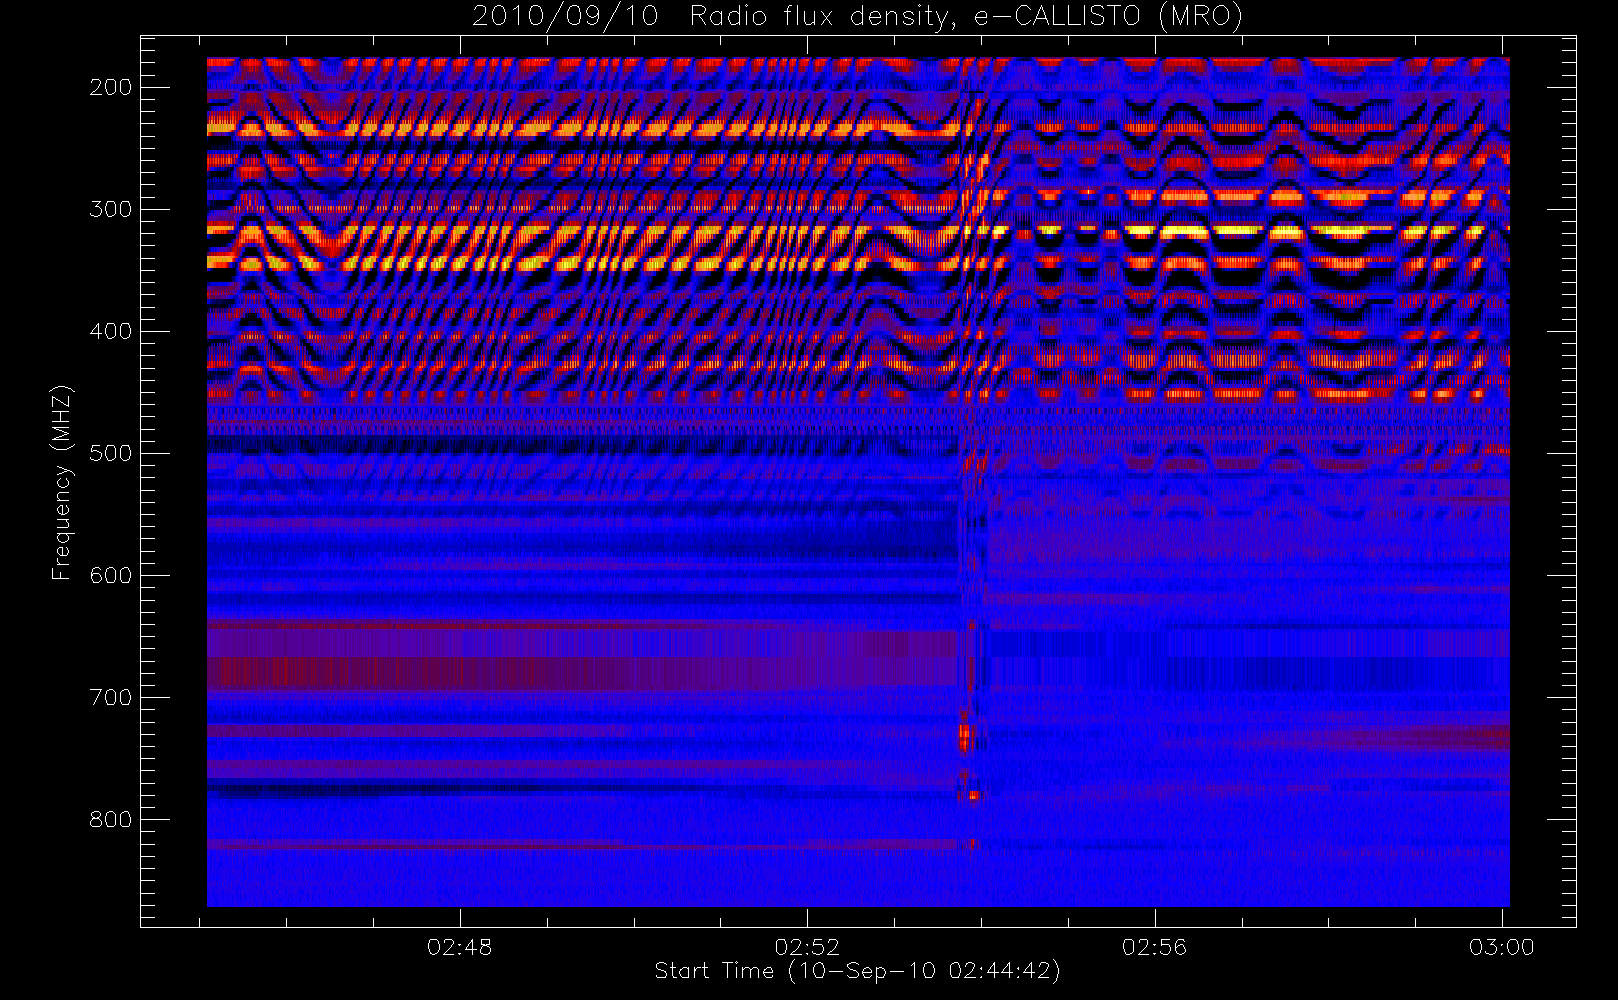The height and width of the screenshot is (1000, 1618).
Task: Click the 500 frequency tick label
Action: click(x=111, y=453)
